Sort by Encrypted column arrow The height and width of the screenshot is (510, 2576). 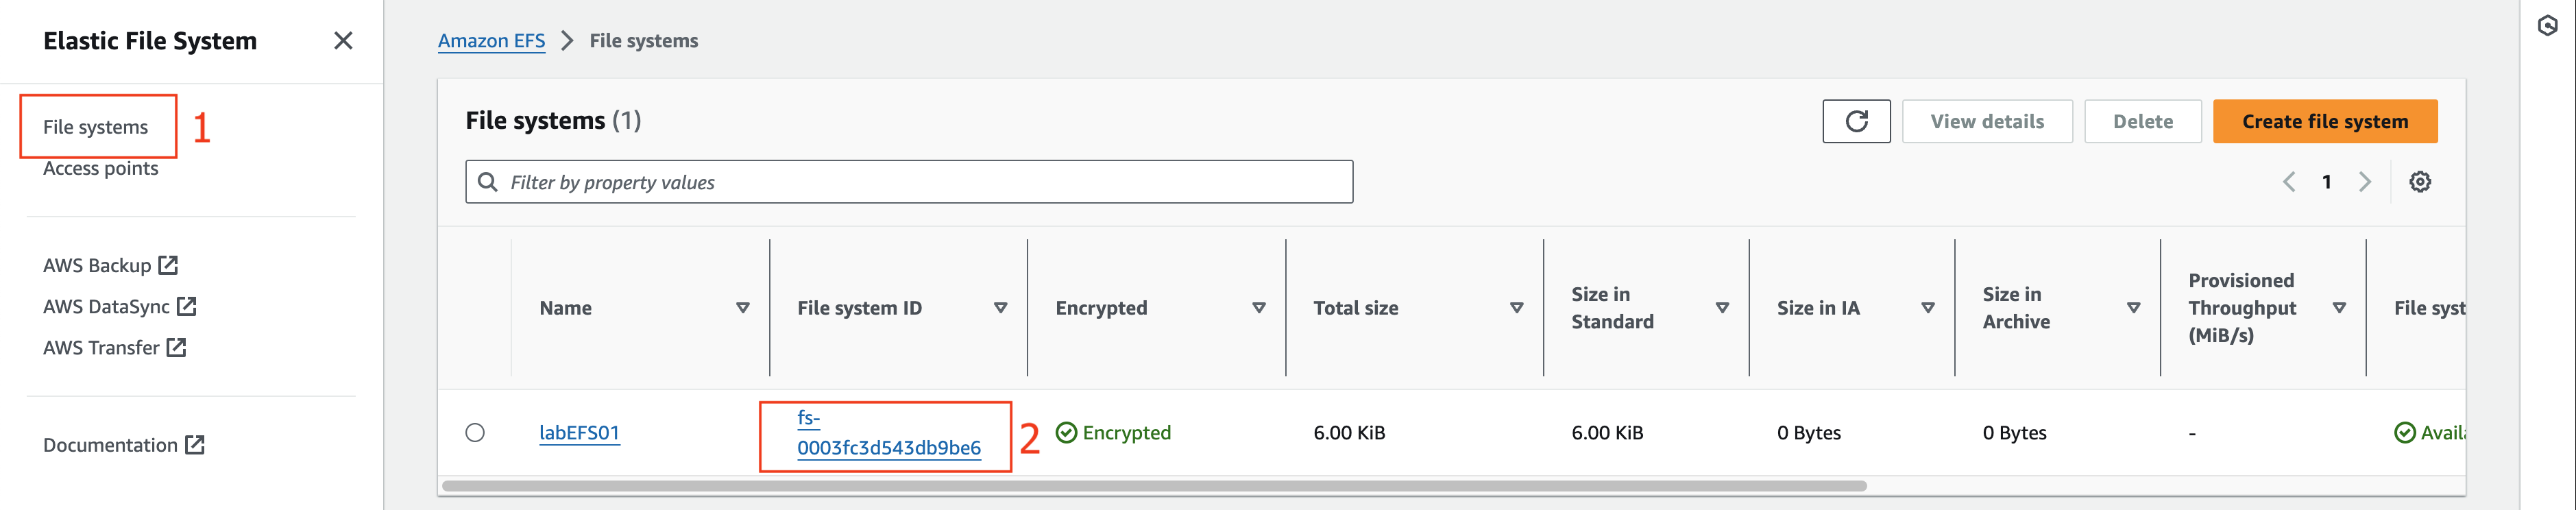point(1258,308)
